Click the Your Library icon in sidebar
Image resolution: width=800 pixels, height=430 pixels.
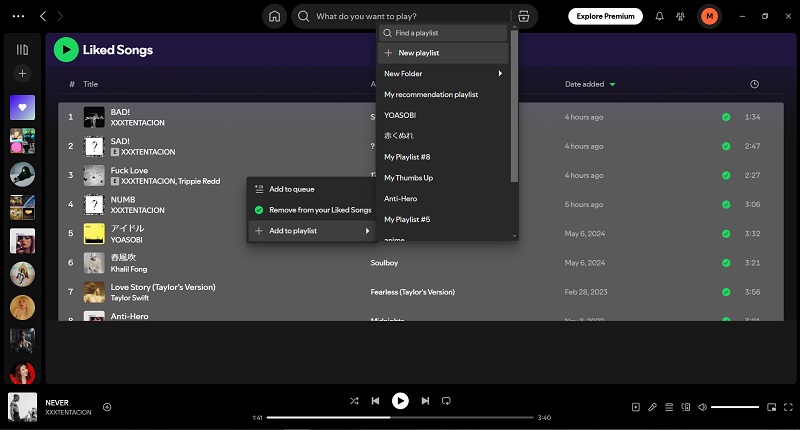tap(22, 49)
